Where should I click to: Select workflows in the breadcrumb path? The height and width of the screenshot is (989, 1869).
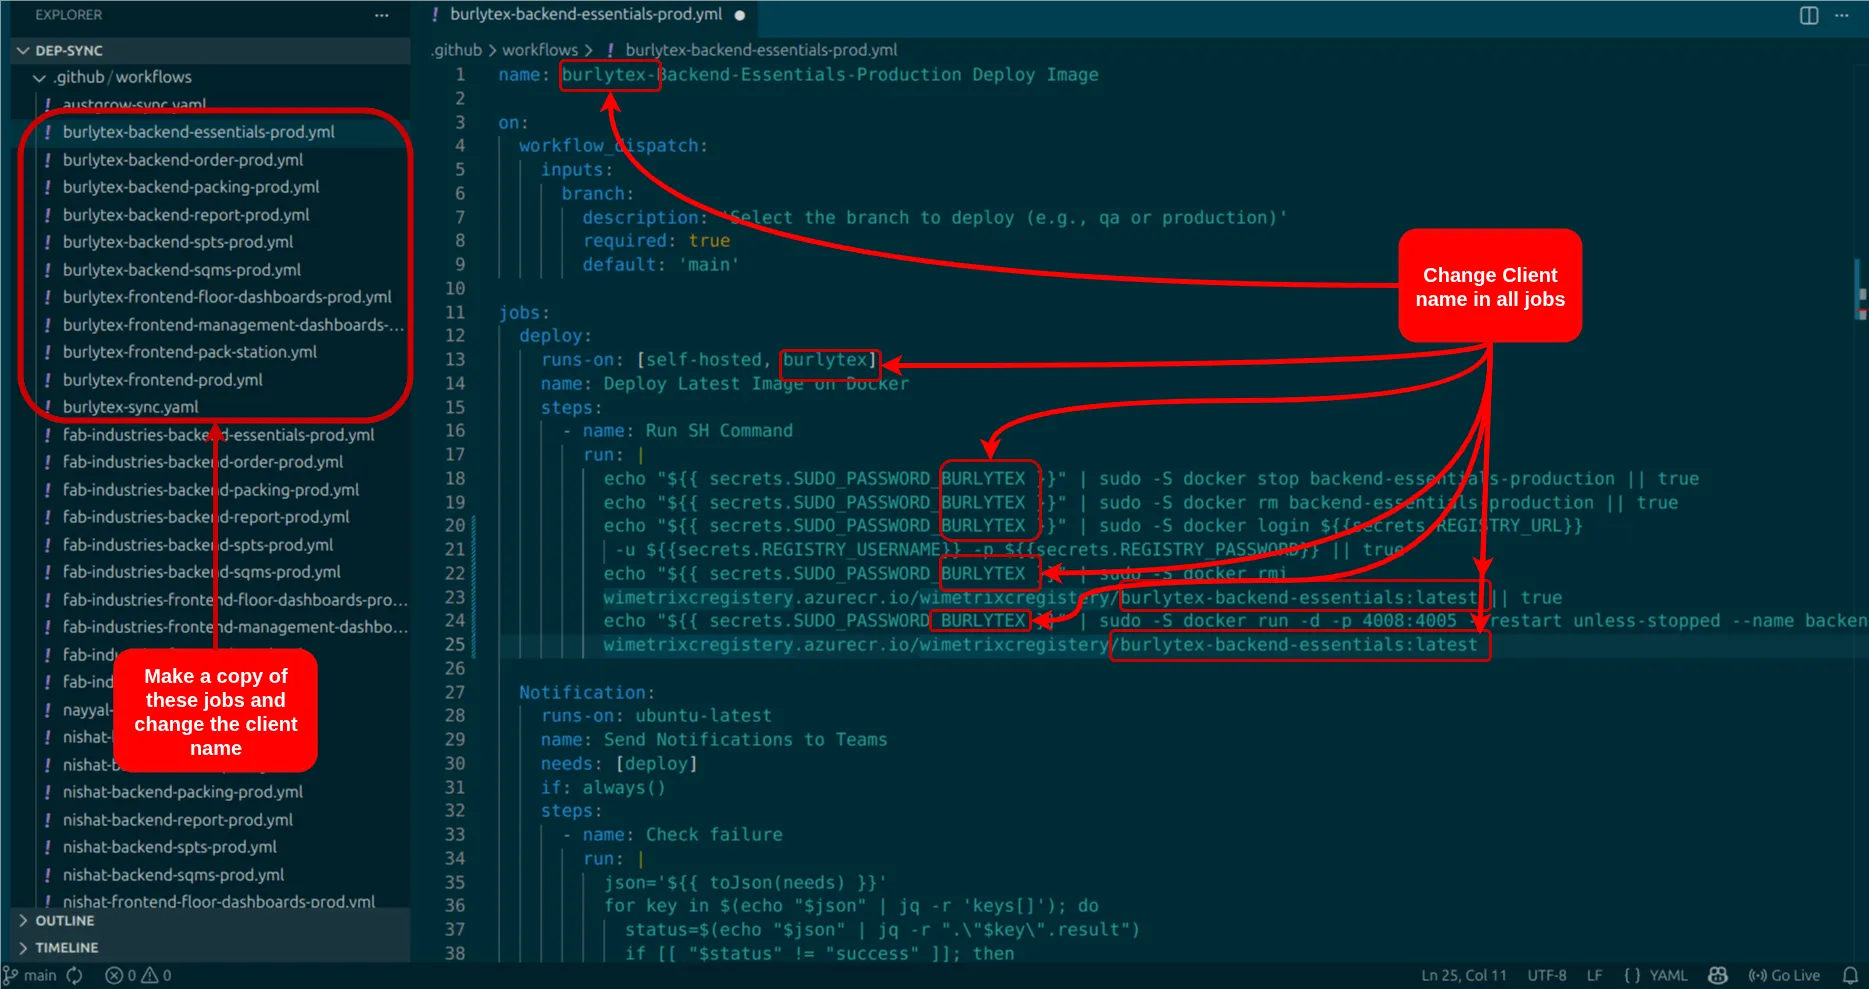(540, 49)
